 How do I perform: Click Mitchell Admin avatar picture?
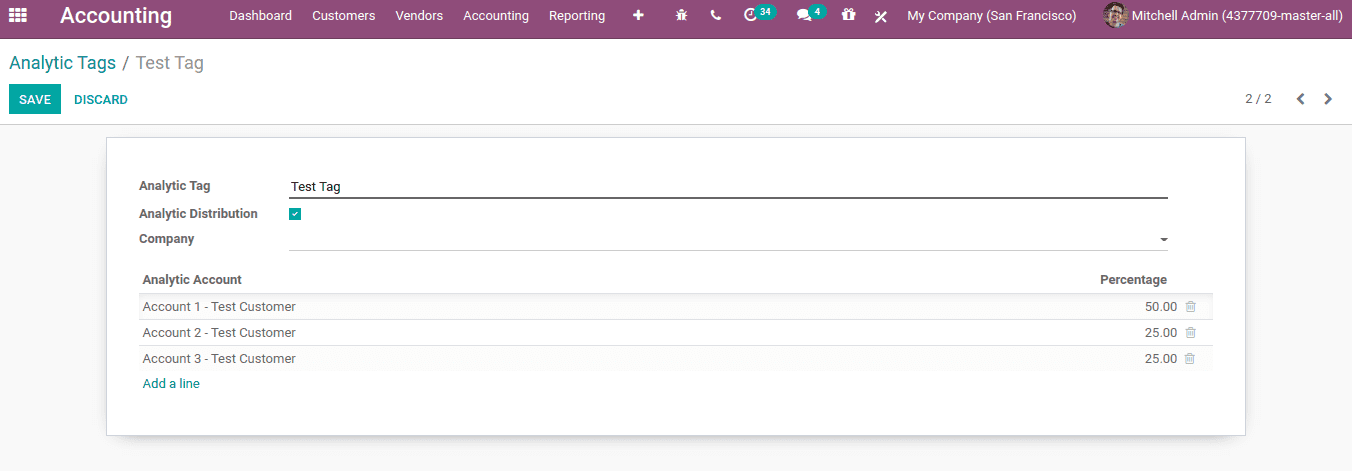(x=1115, y=15)
